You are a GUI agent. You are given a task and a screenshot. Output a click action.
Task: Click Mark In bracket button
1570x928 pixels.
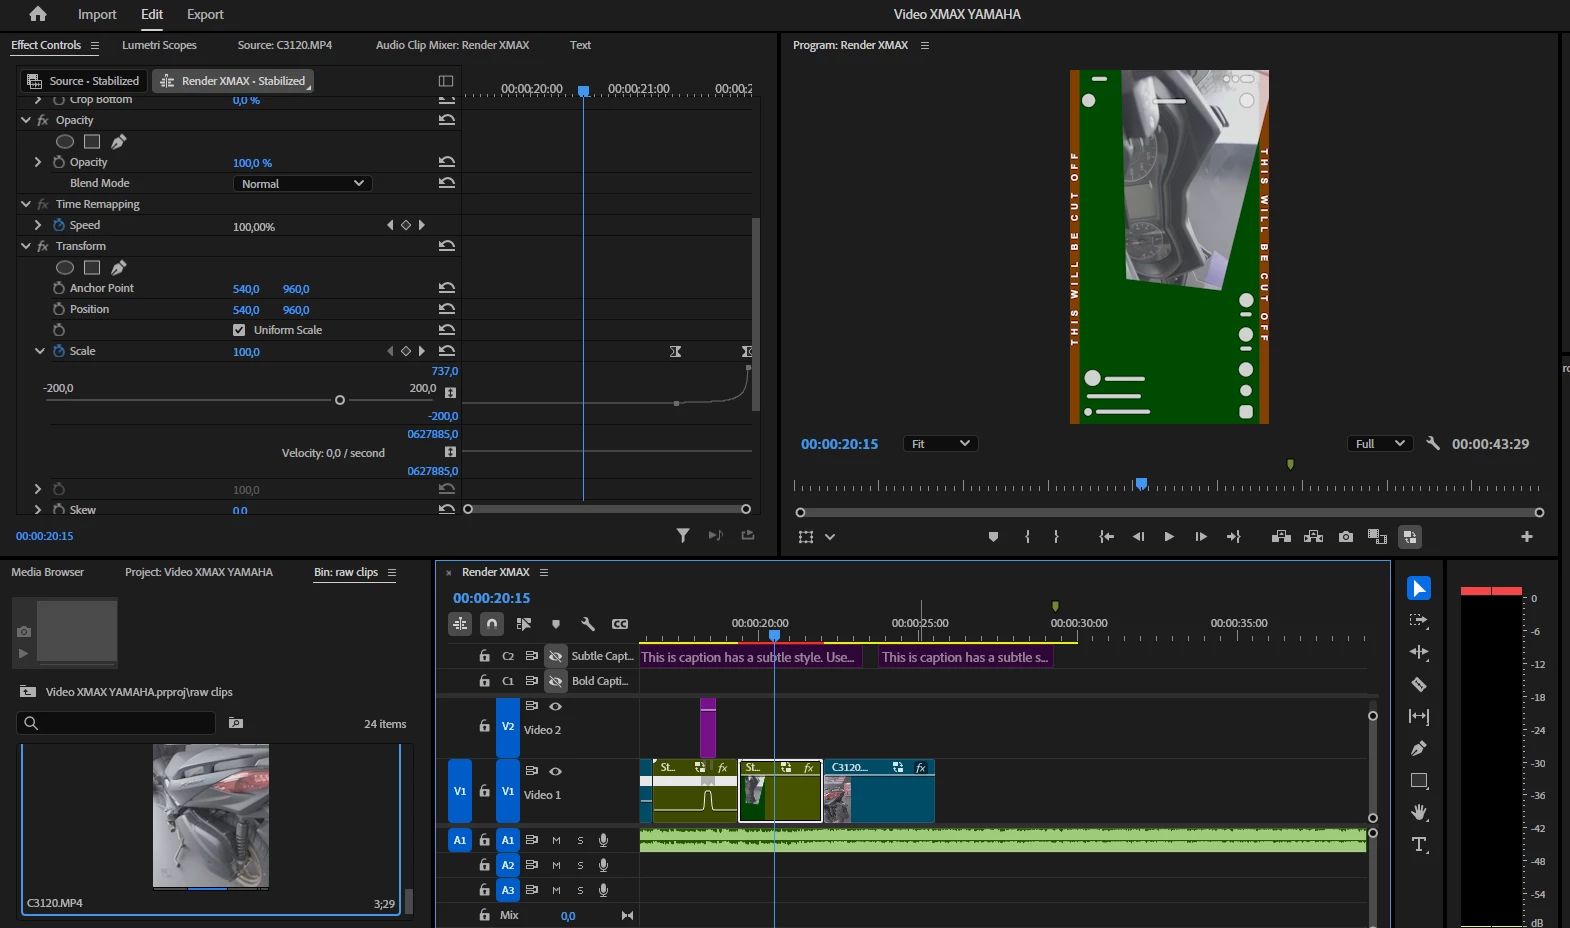point(1027,537)
